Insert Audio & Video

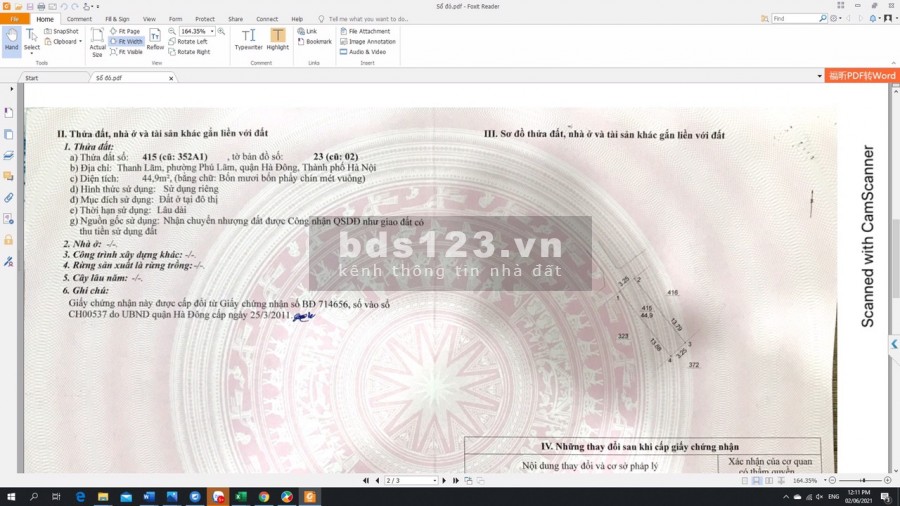(x=363, y=52)
